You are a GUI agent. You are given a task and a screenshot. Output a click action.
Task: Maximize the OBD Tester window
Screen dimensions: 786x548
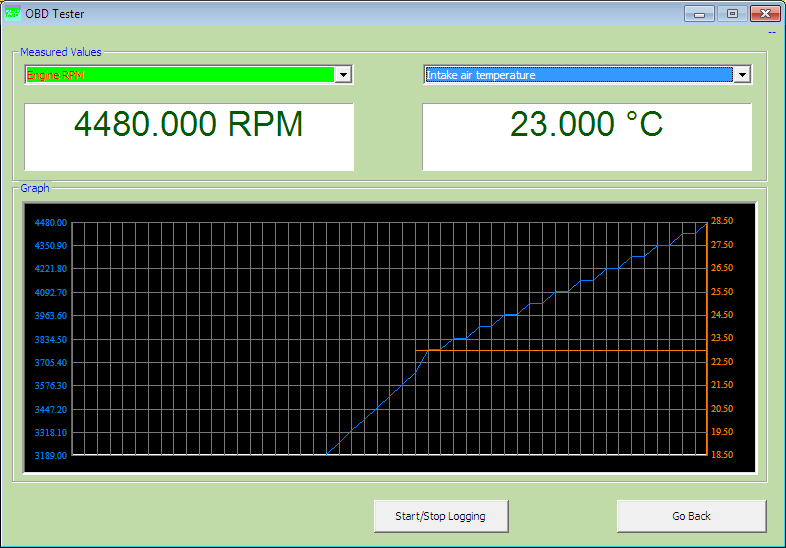point(732,14)
